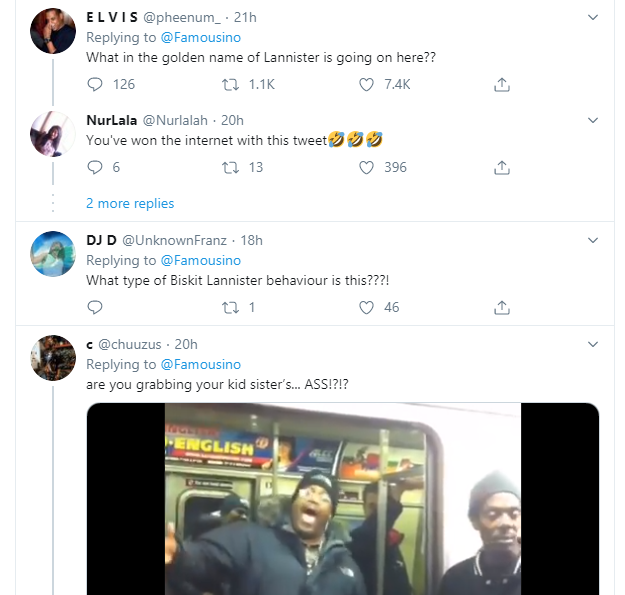Open @Famousino profile link in ELVIS's reply
625x595 pixels.
(x=200, y=38)
